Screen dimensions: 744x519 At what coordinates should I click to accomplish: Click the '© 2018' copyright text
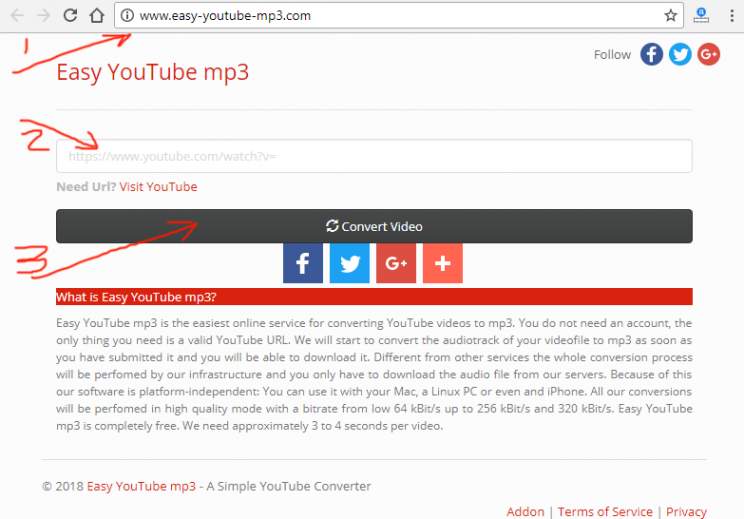coord(63,486)
